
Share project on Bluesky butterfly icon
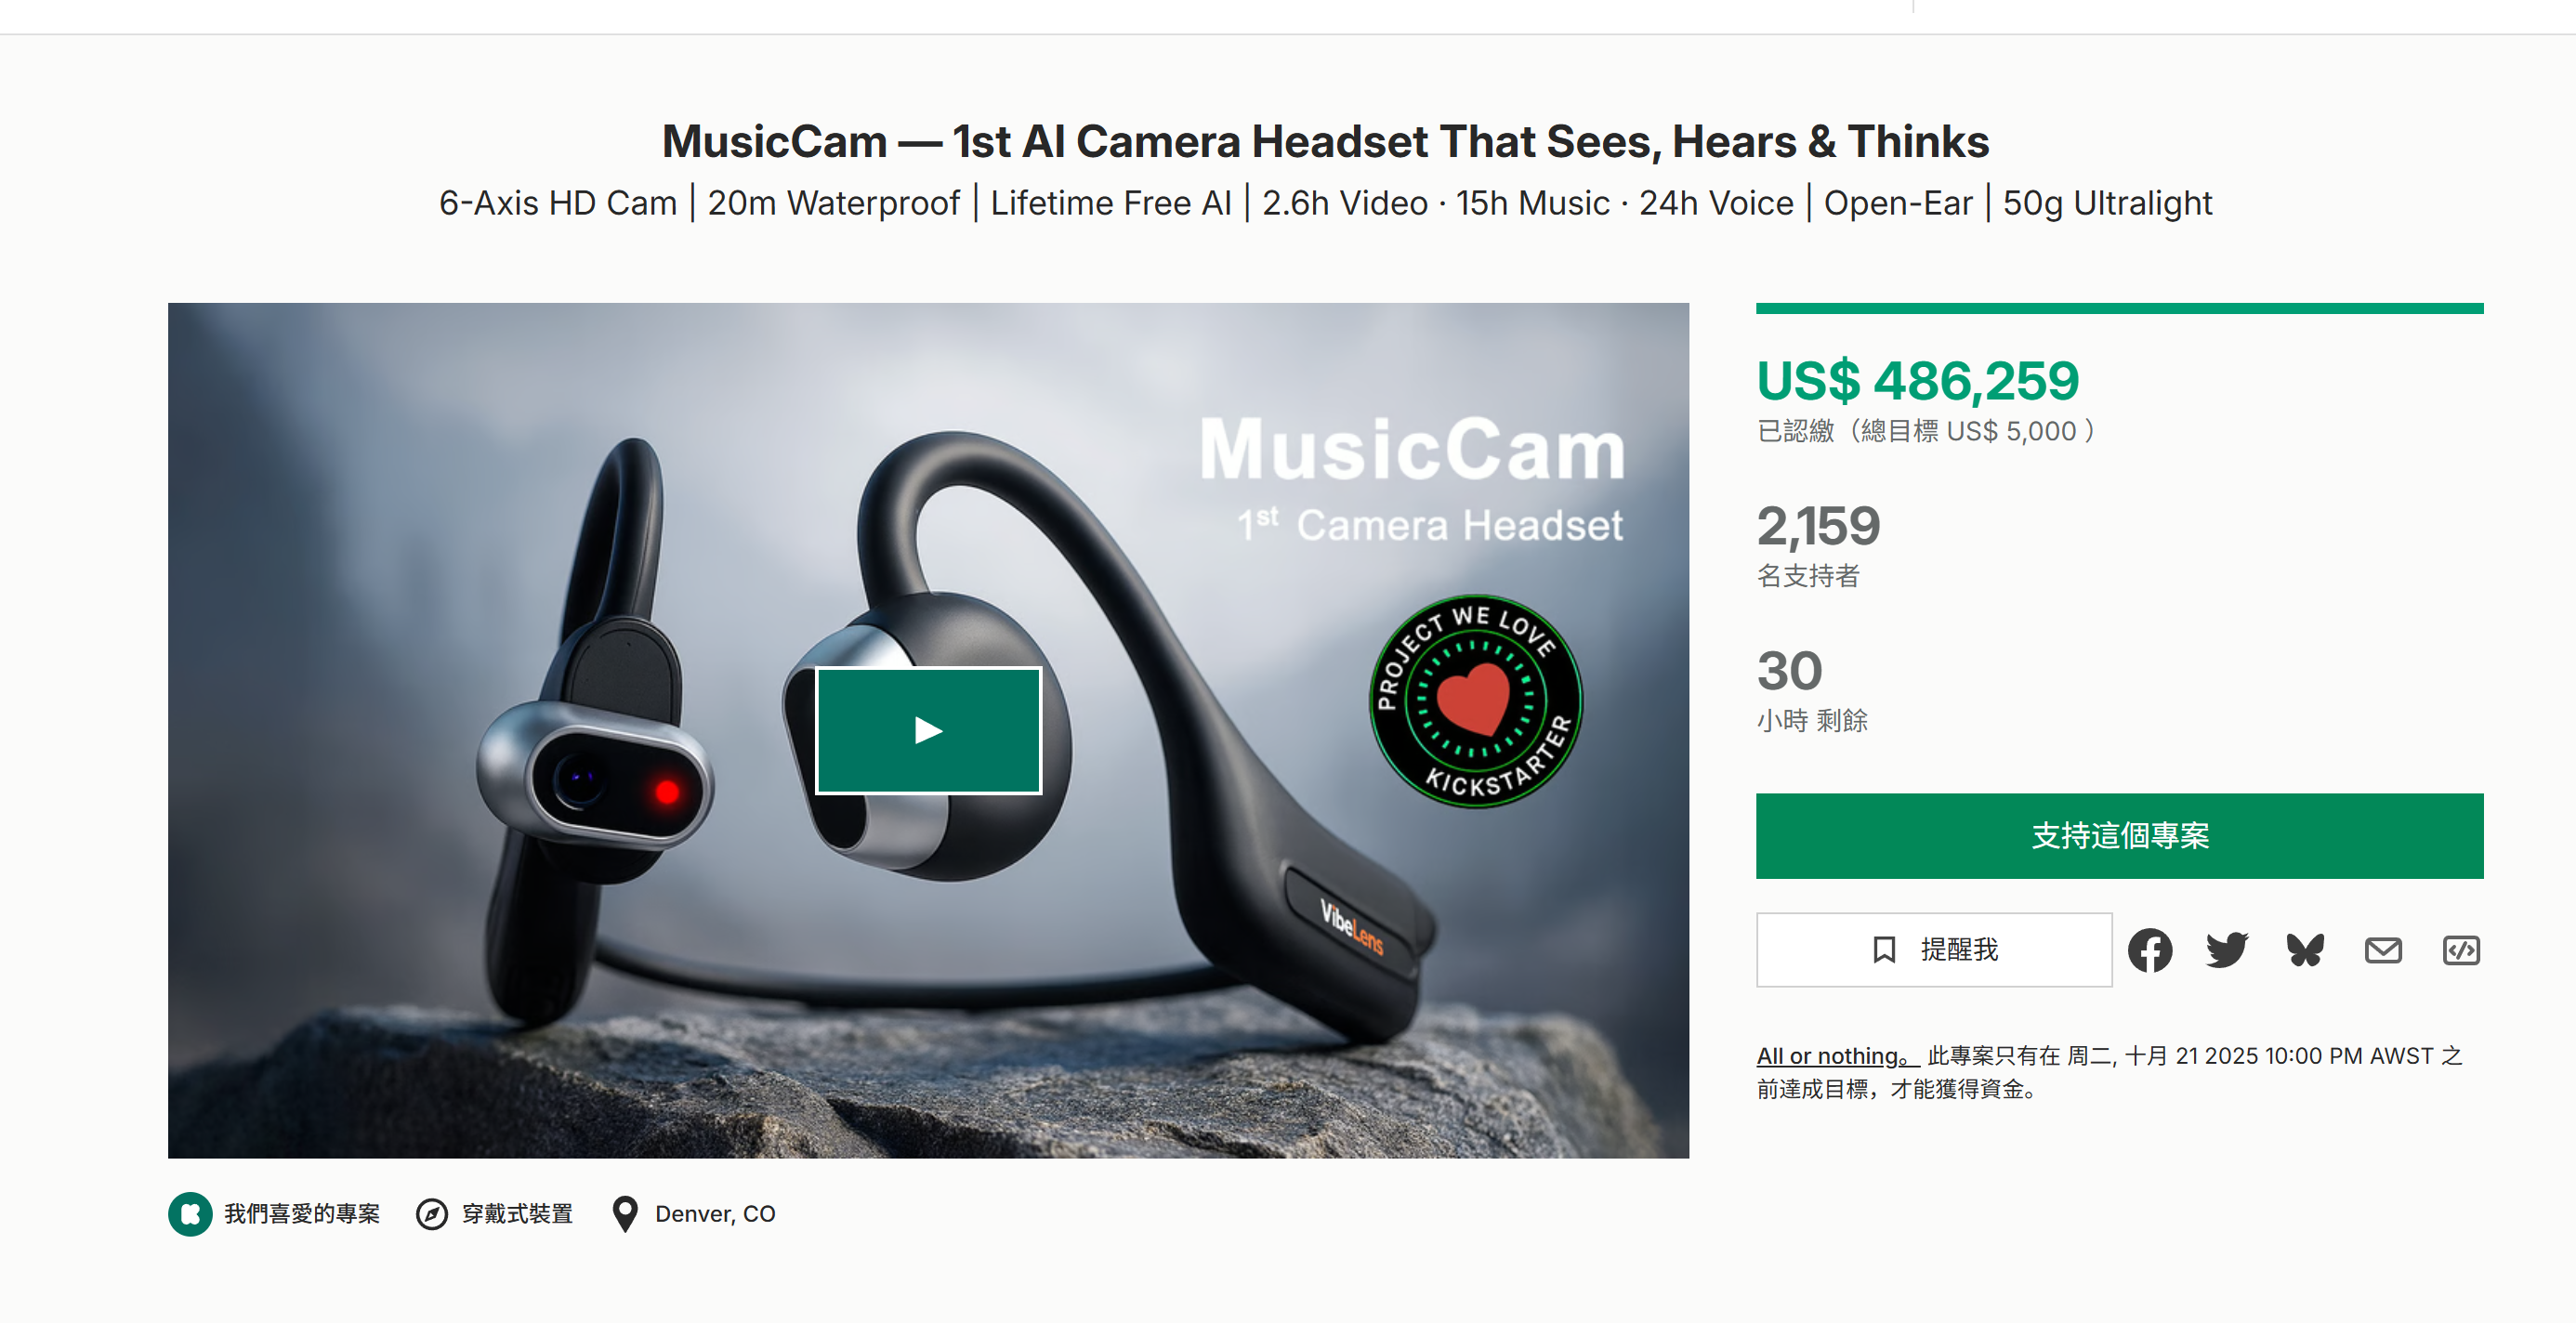(2305, 950)
